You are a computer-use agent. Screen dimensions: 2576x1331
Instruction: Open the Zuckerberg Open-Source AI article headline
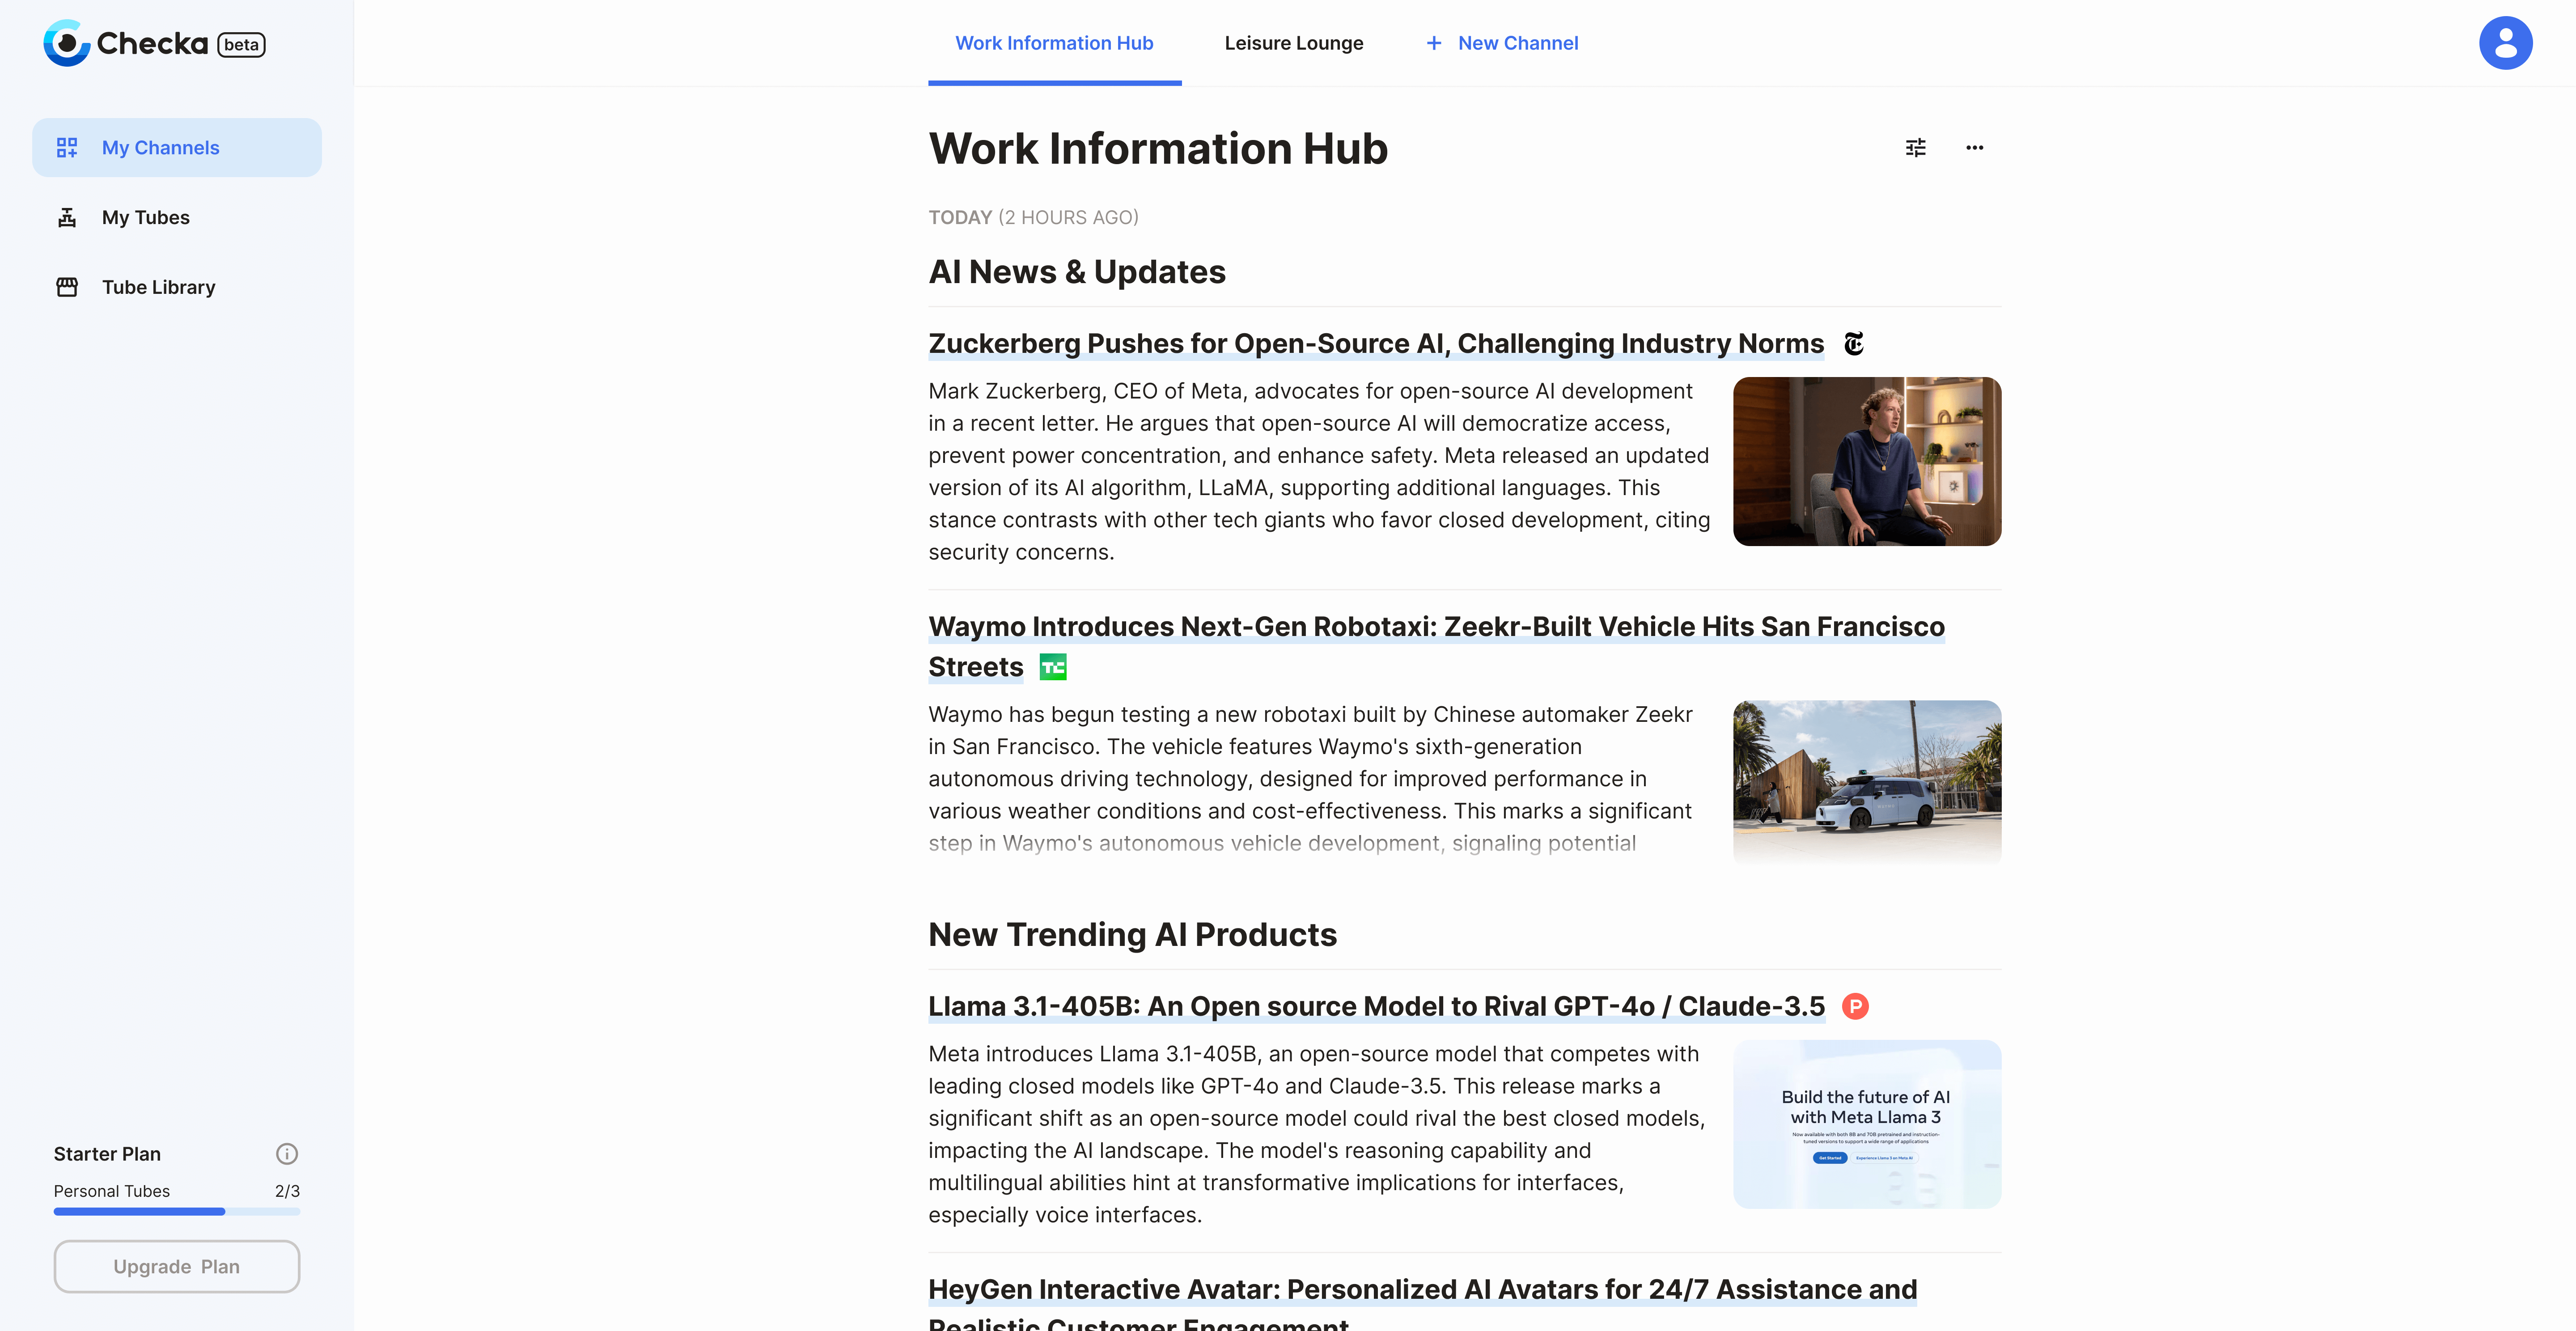(1375, 344)
